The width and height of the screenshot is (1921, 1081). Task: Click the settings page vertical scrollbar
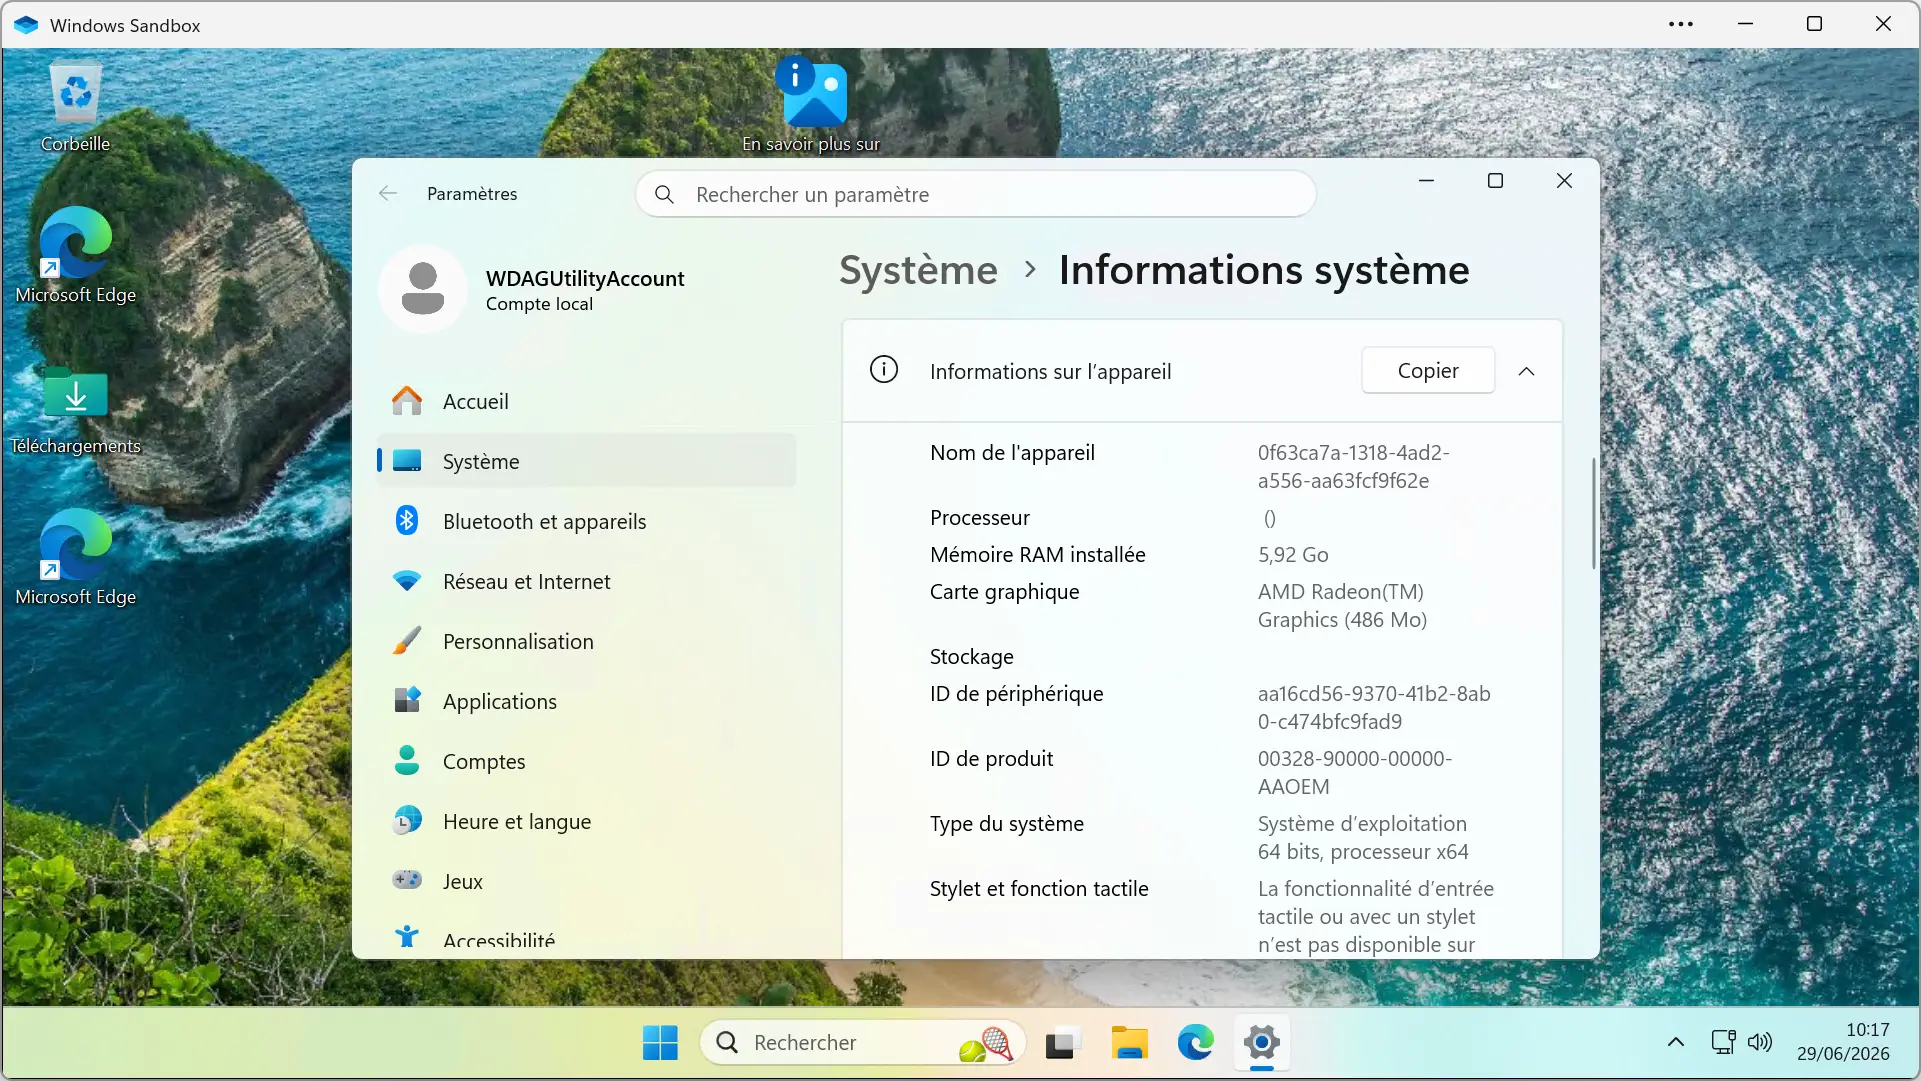pos(1593,514)
